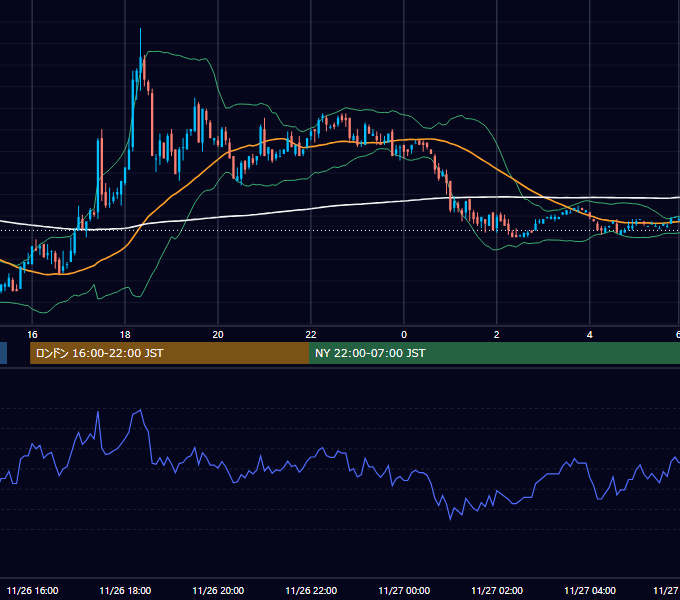Viewport: 680px width, 600px height.
Task: Select the ロンドン 16:00-22:00 JST session bar
Action: tap(170, 353)
